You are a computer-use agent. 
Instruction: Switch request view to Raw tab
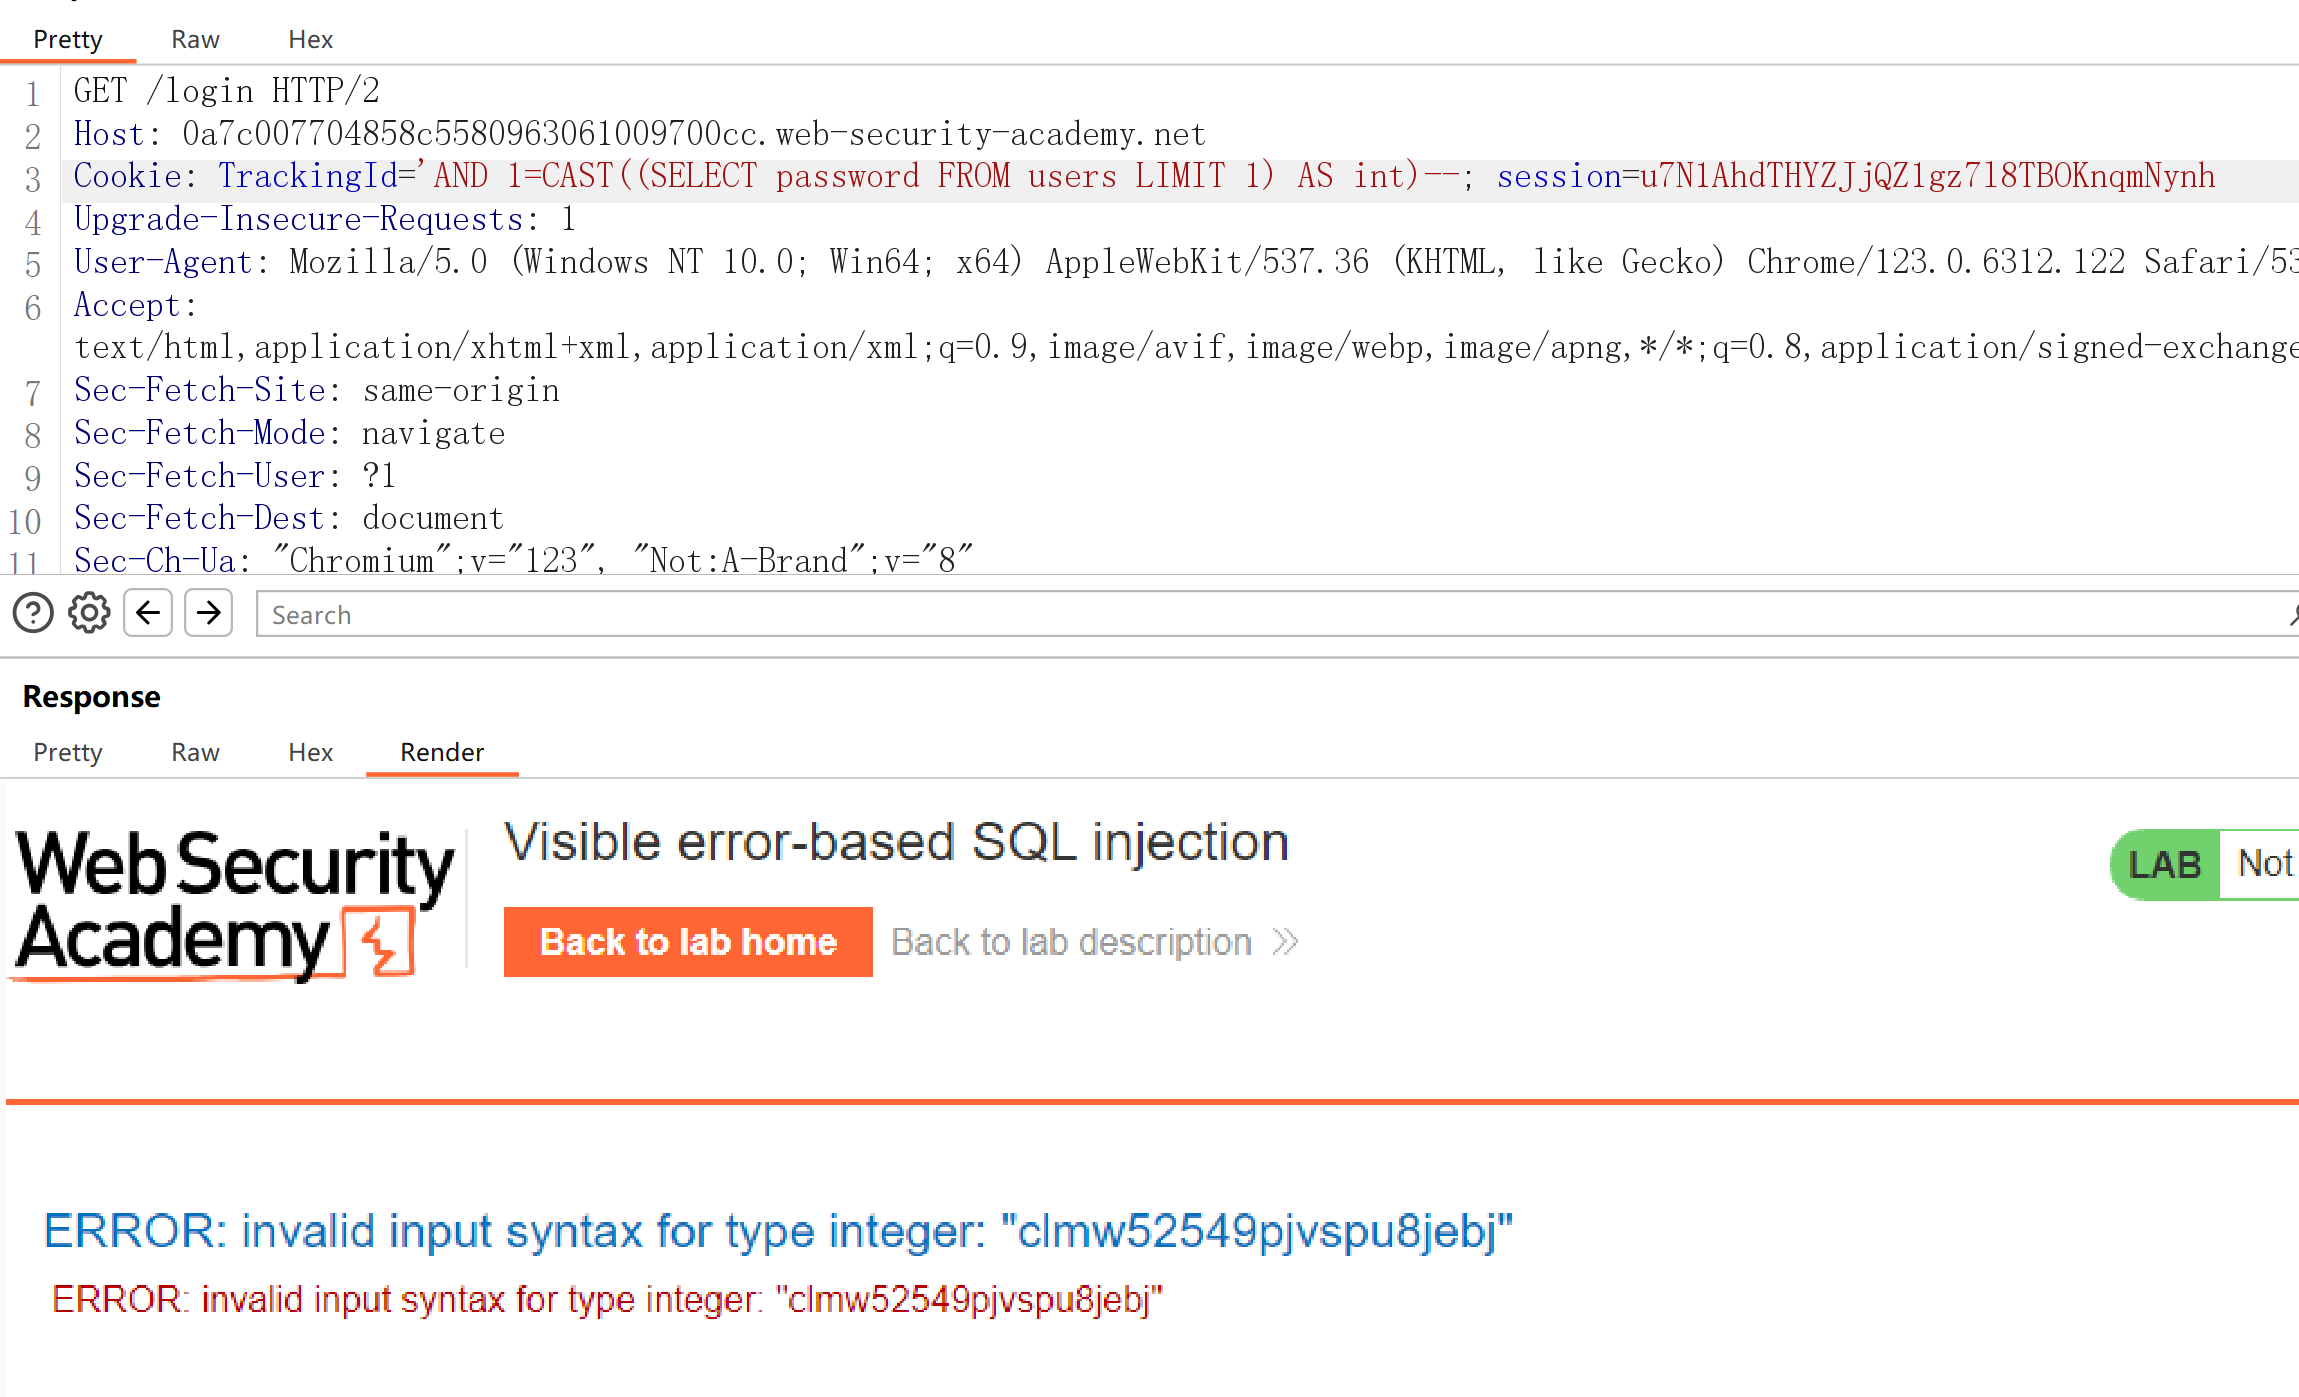point(195,39)
